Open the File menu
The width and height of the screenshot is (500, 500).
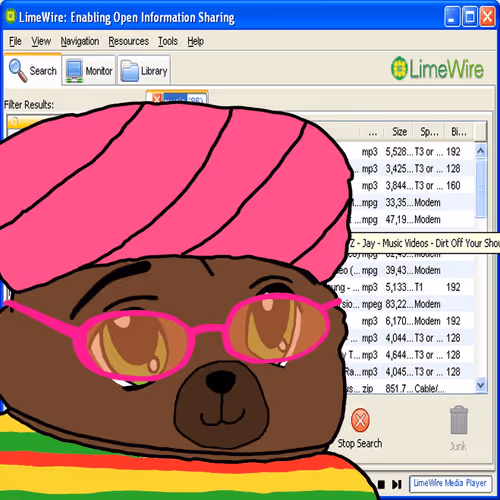click(15, 41)
